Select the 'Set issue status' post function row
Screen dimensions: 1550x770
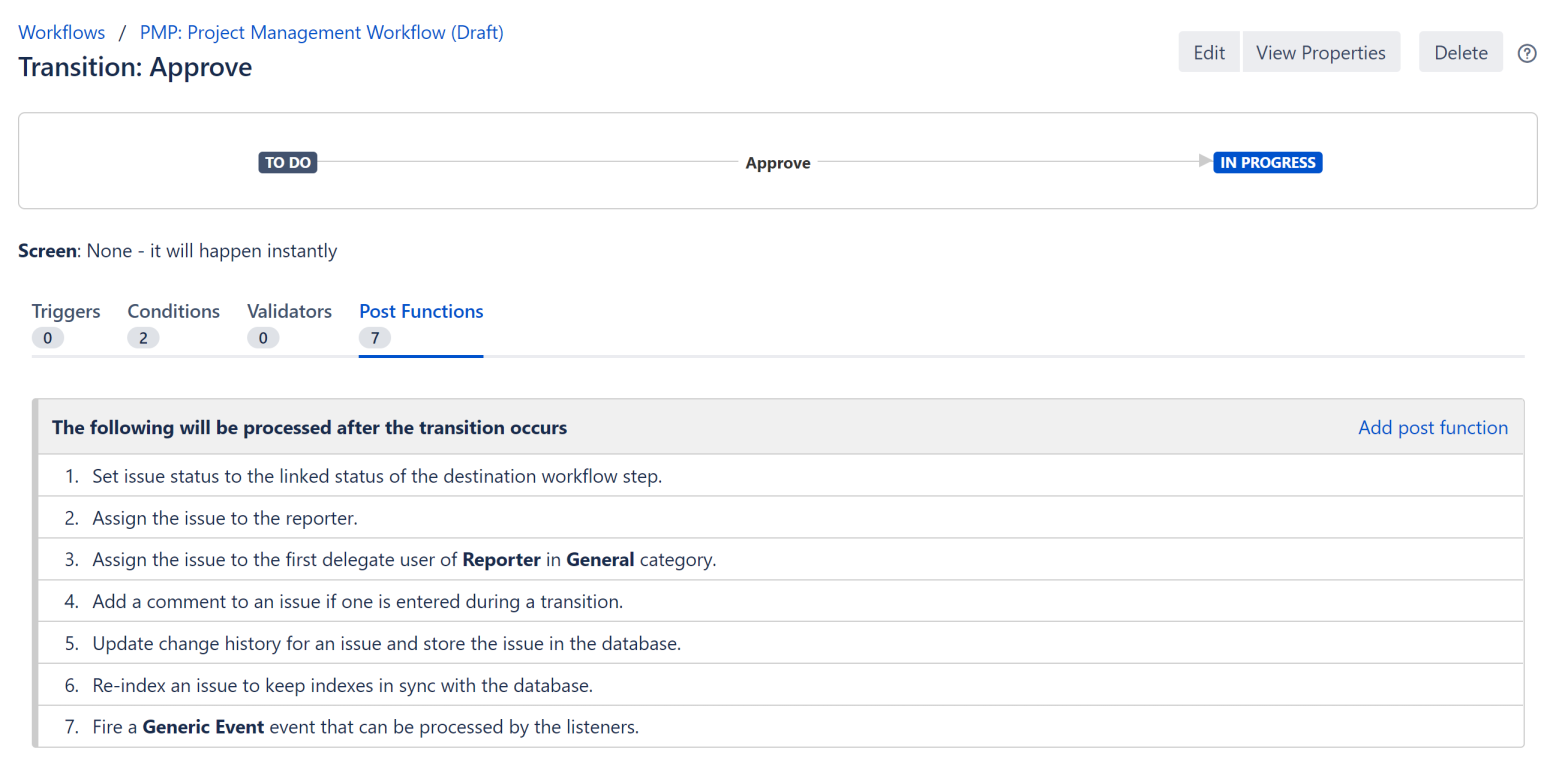point(377,476)
